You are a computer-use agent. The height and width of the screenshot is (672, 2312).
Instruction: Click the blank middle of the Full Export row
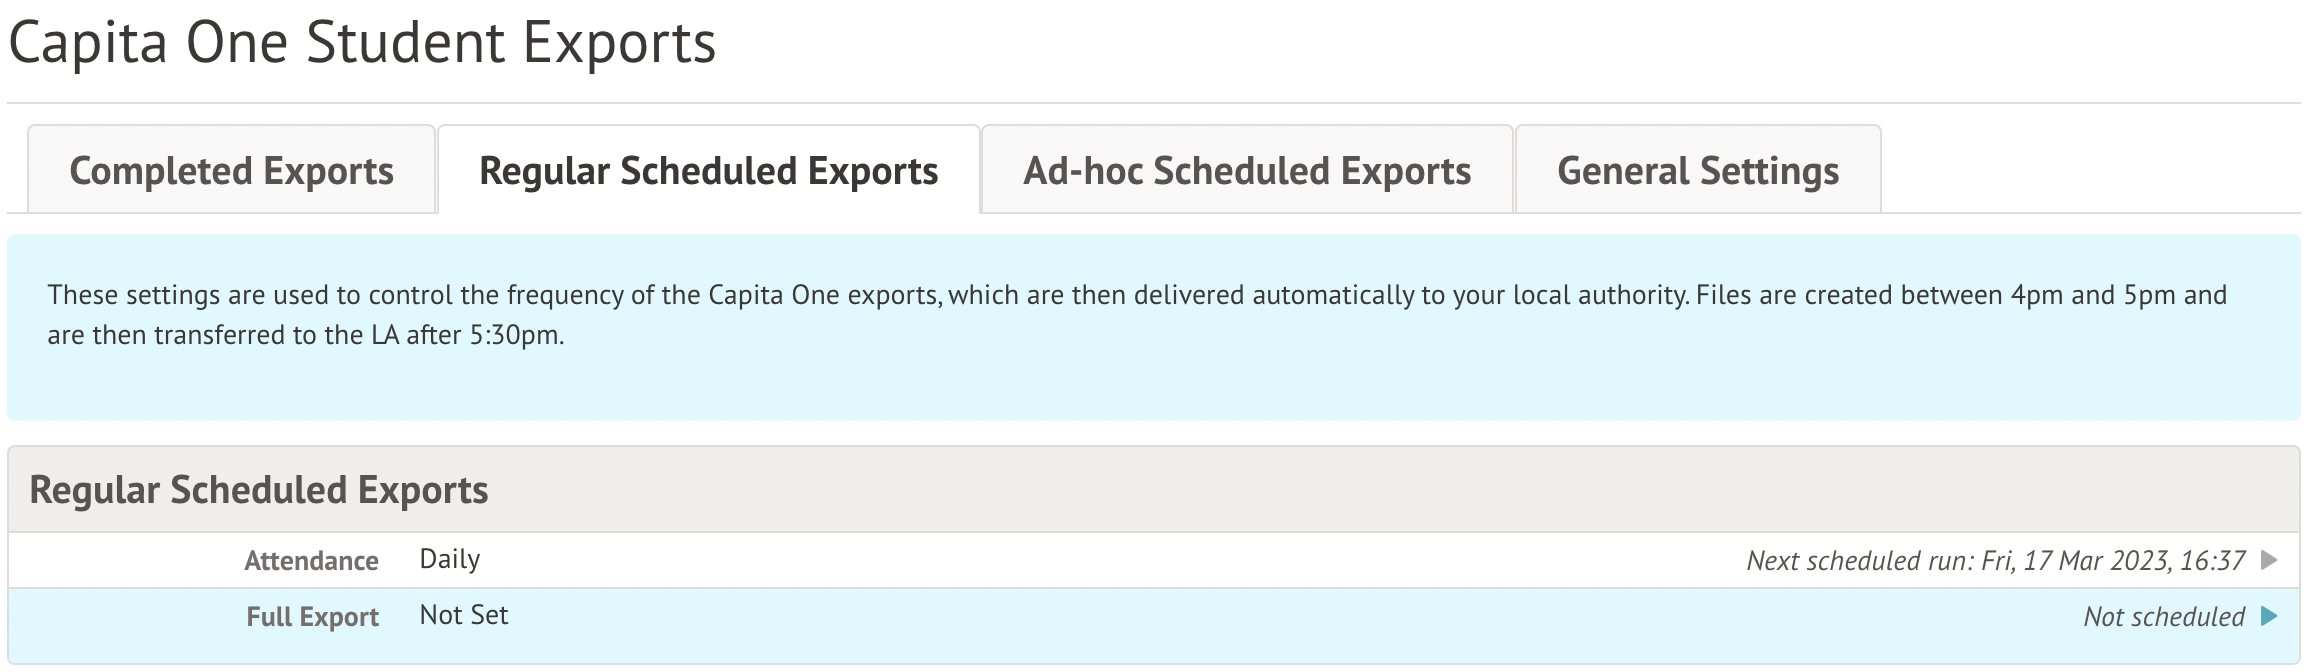[x=1200, y=616]
